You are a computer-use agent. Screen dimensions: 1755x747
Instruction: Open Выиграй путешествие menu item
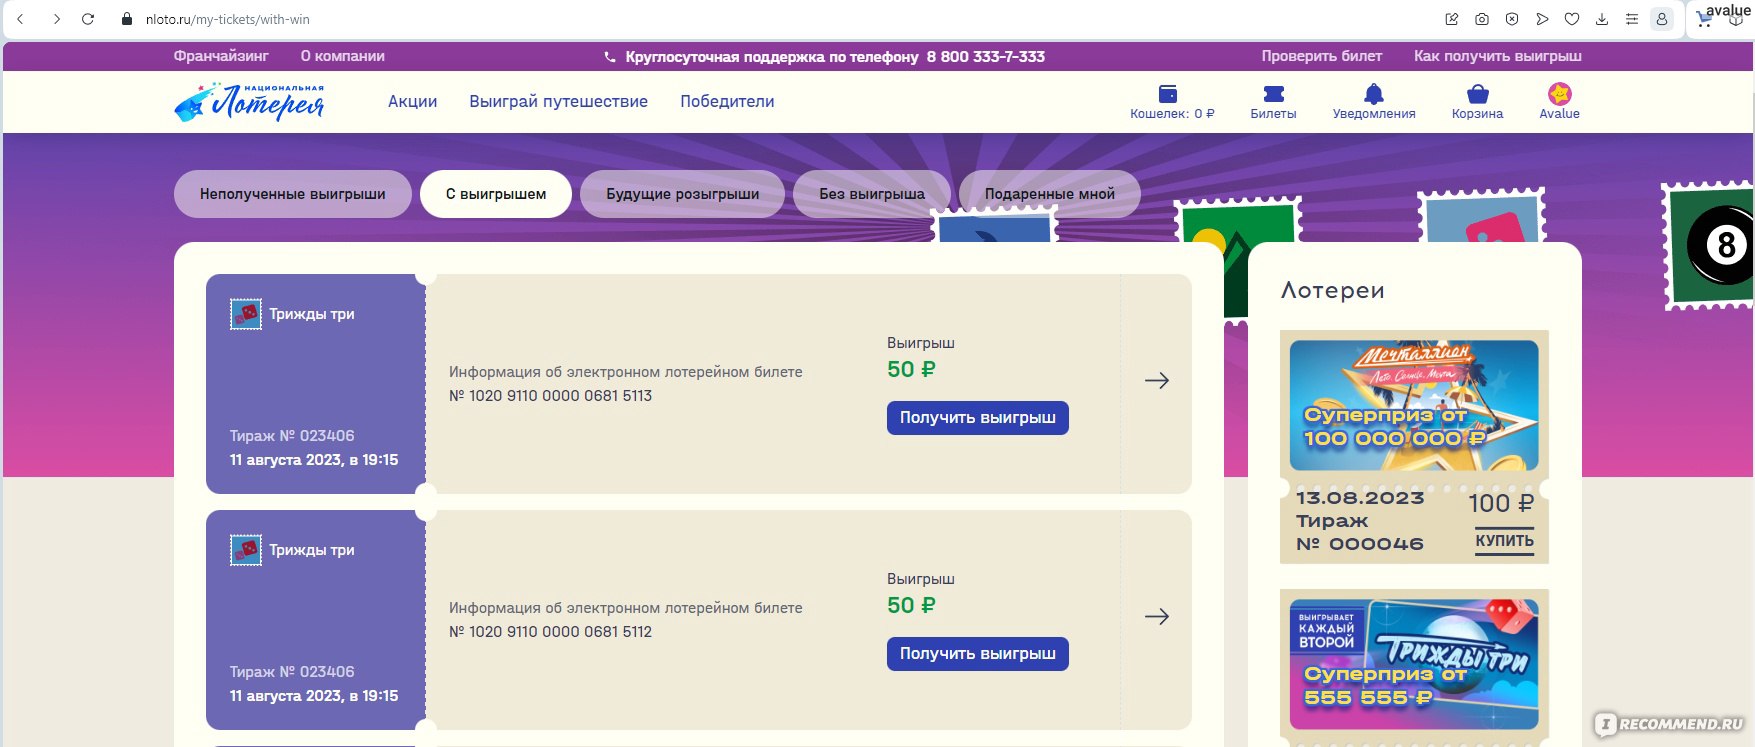(559, 101)
